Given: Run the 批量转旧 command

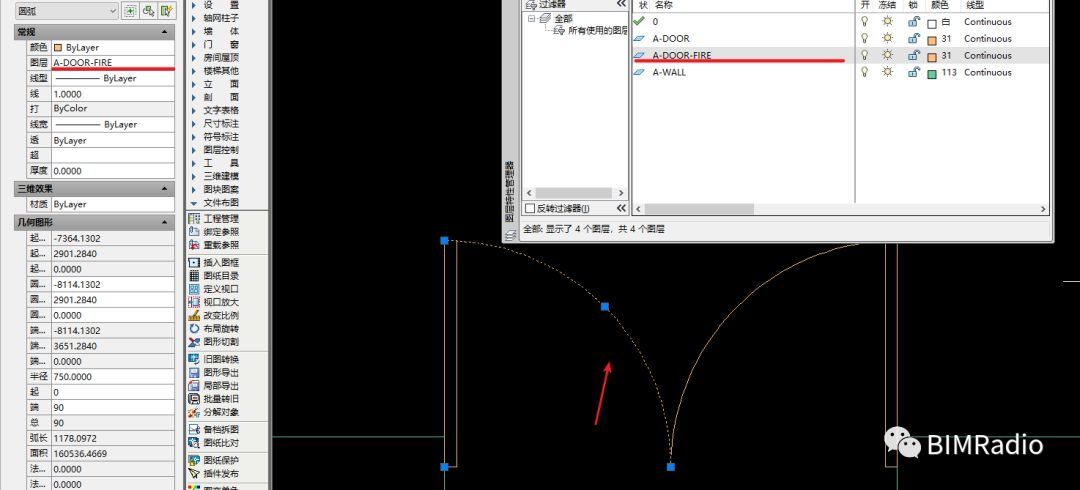Looking at the screenshot, I should [214, 398].
